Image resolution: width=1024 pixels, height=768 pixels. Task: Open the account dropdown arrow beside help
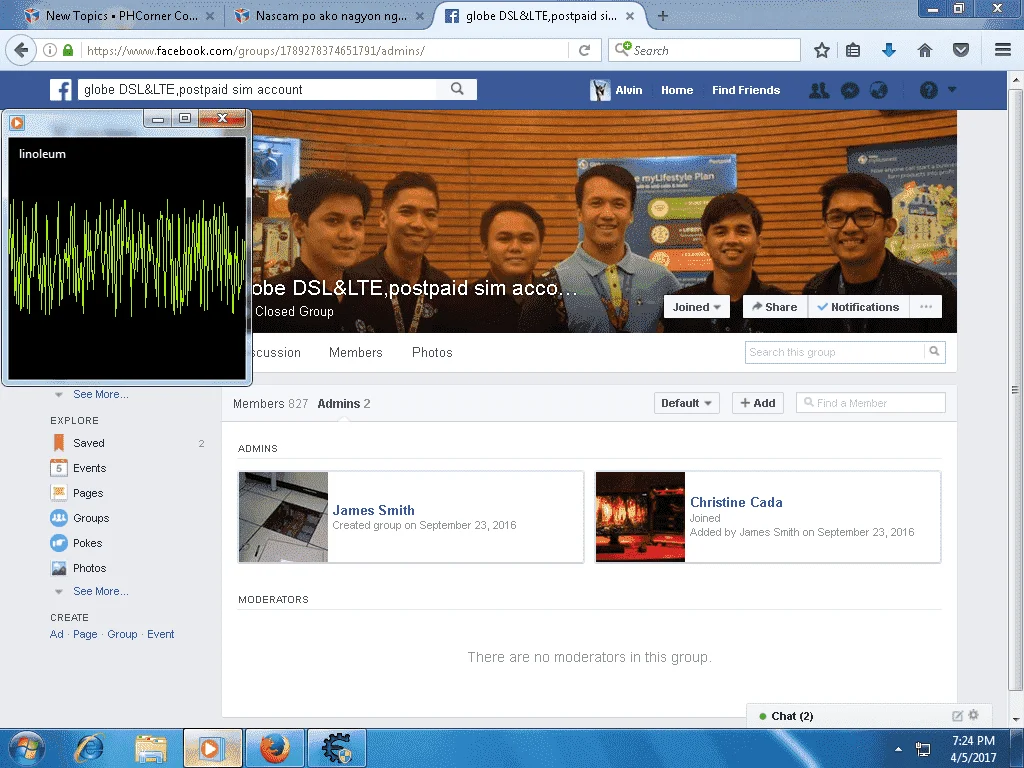952,89
